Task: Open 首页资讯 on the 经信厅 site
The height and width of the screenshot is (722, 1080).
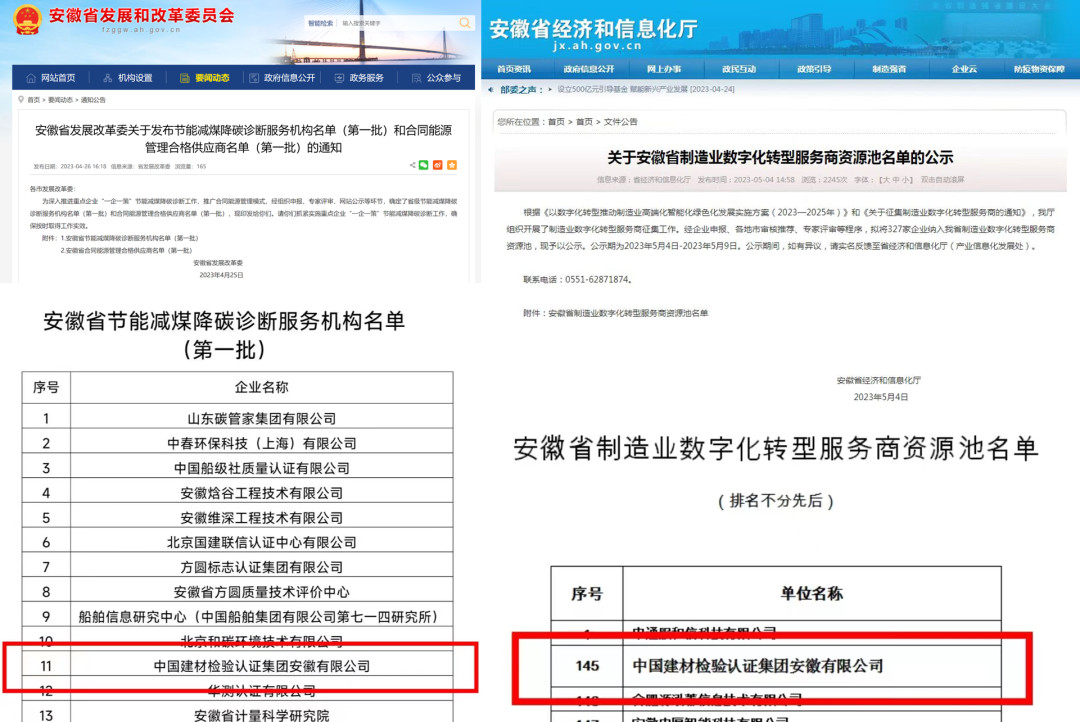Action: 514,69
